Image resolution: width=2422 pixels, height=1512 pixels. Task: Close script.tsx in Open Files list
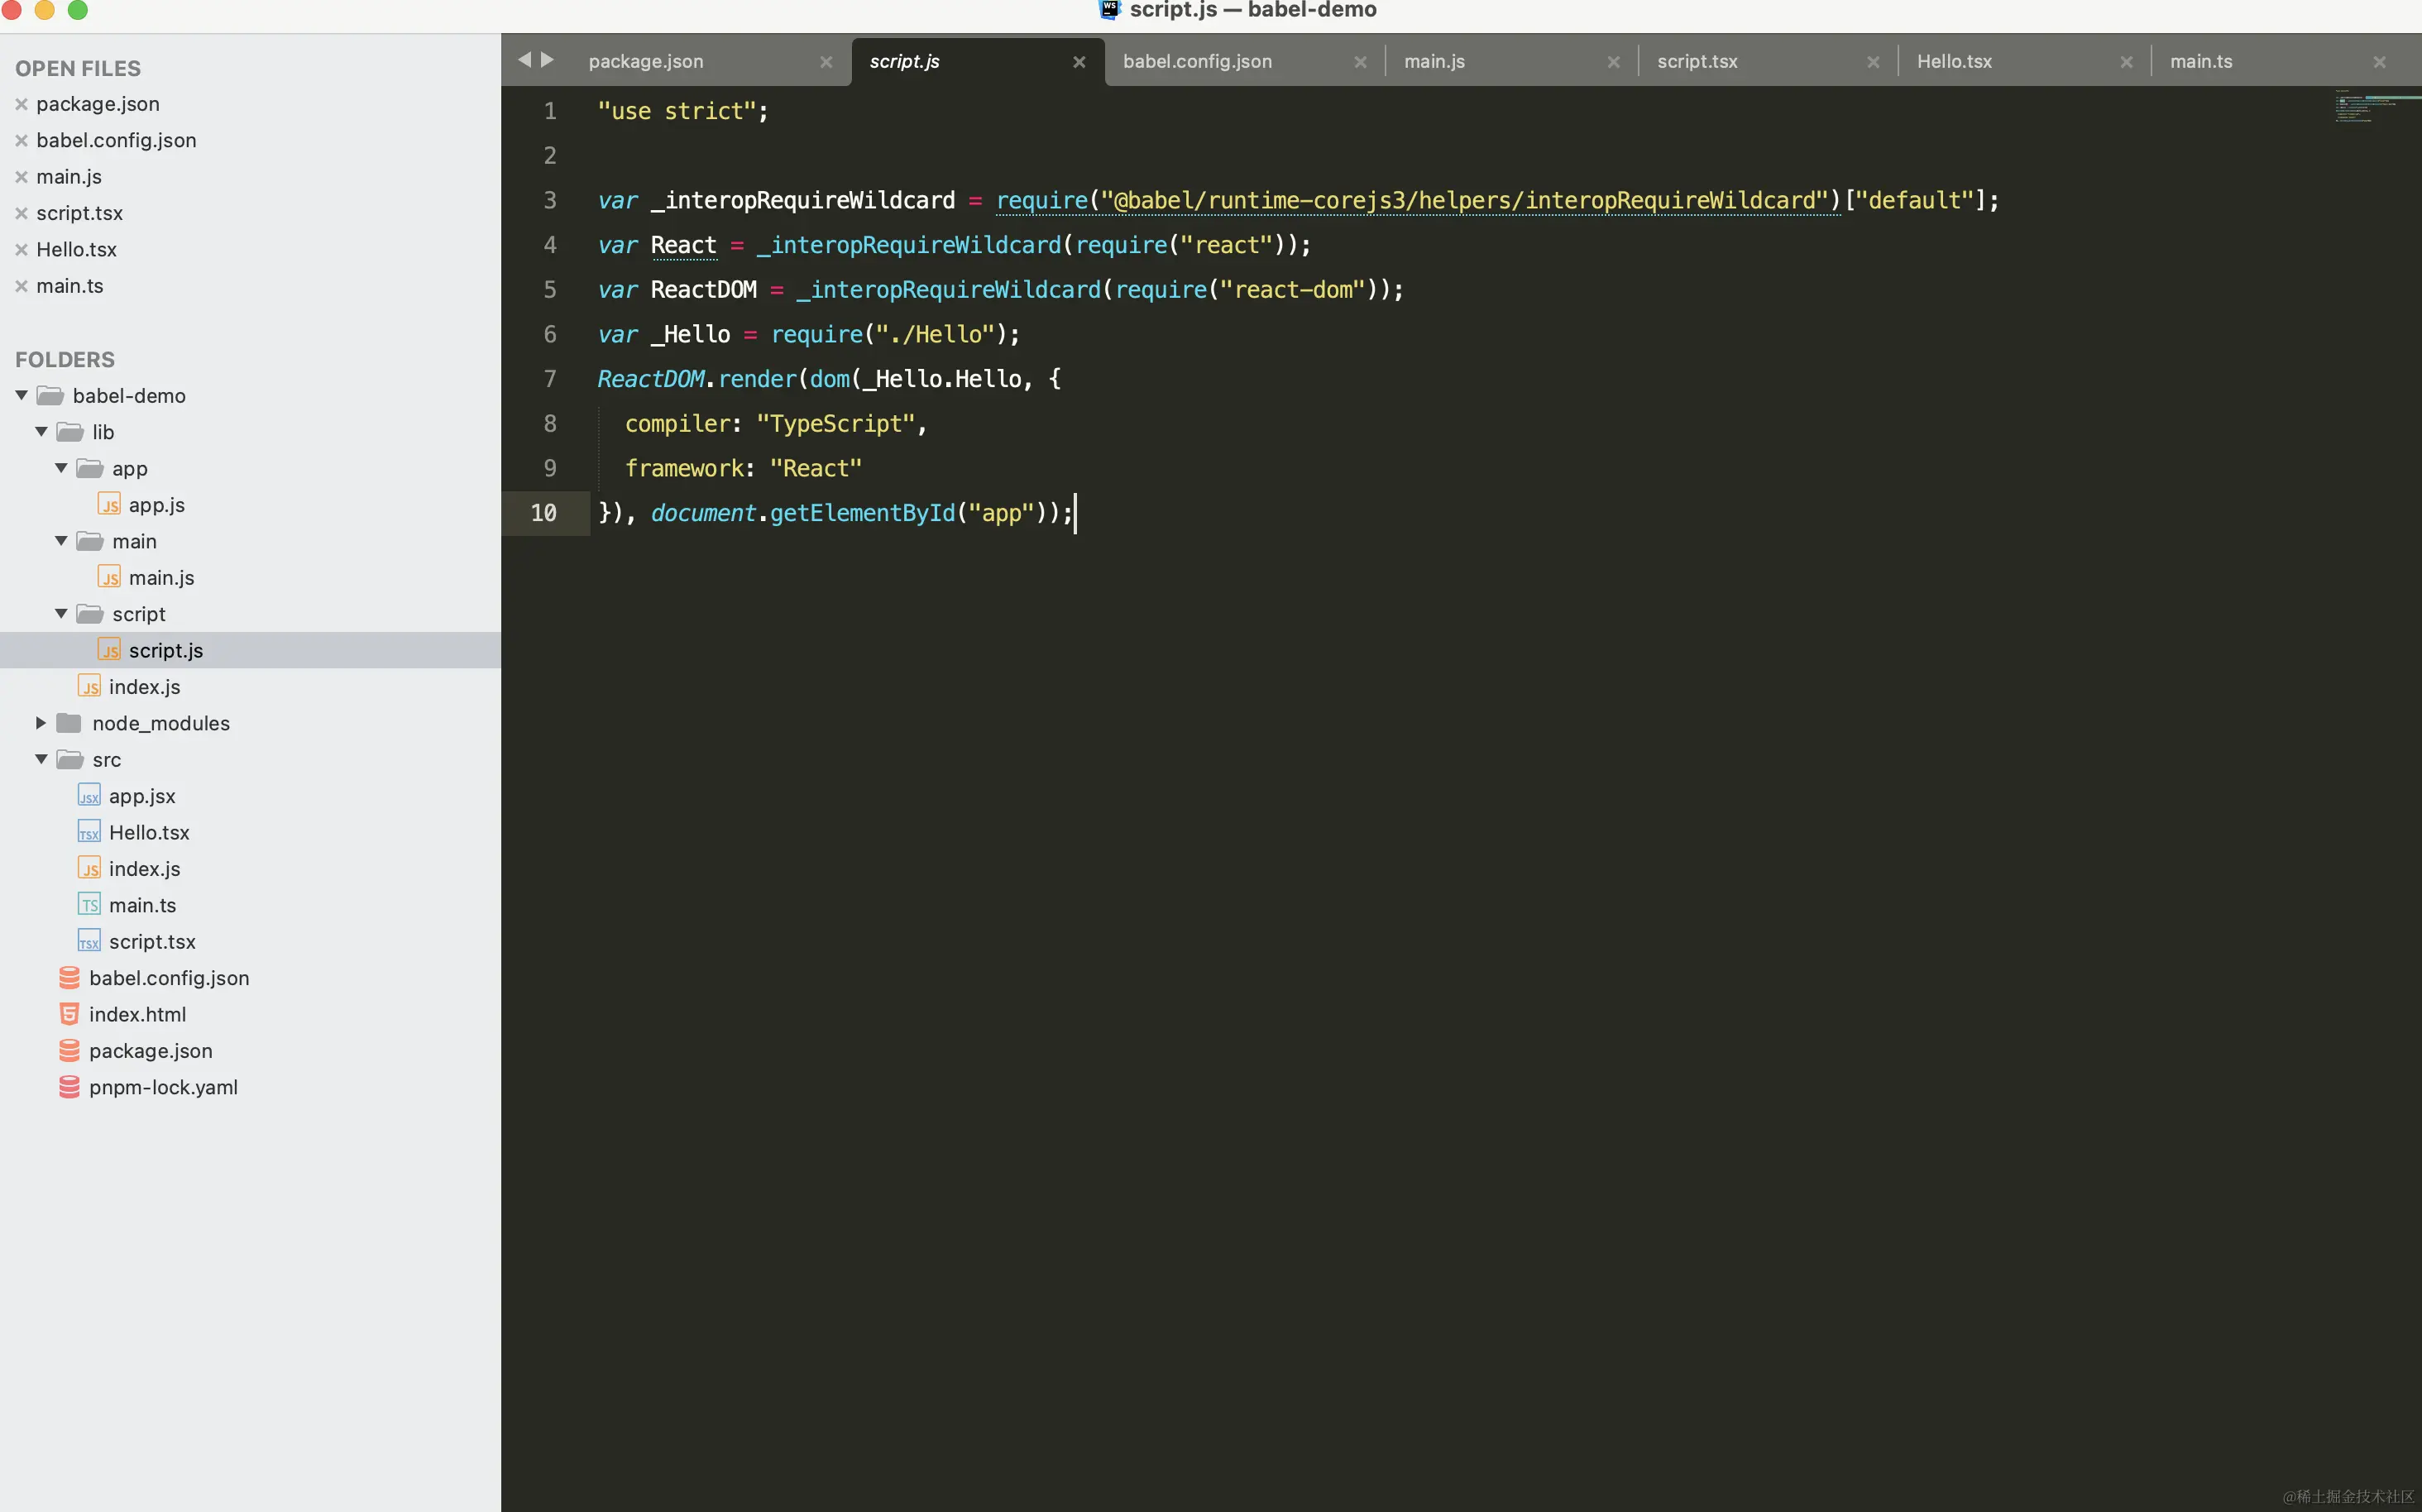[x=21, y=213]
